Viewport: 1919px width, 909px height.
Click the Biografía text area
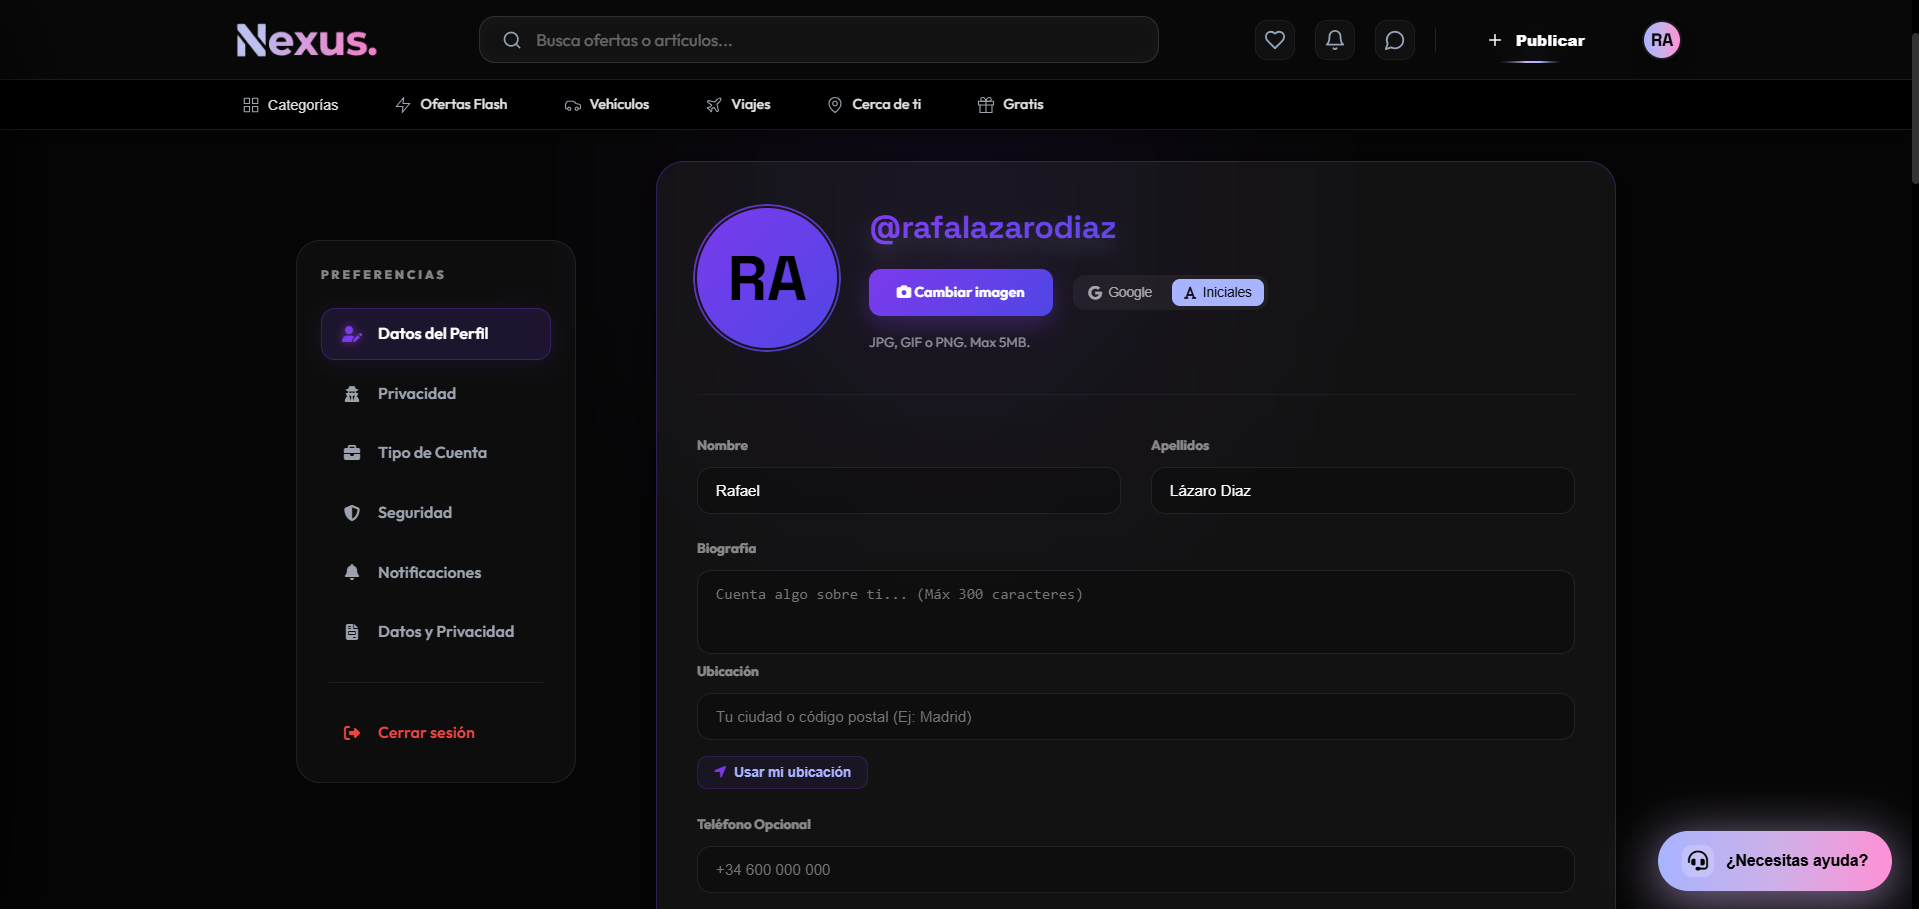click(x=1136, y=612)
